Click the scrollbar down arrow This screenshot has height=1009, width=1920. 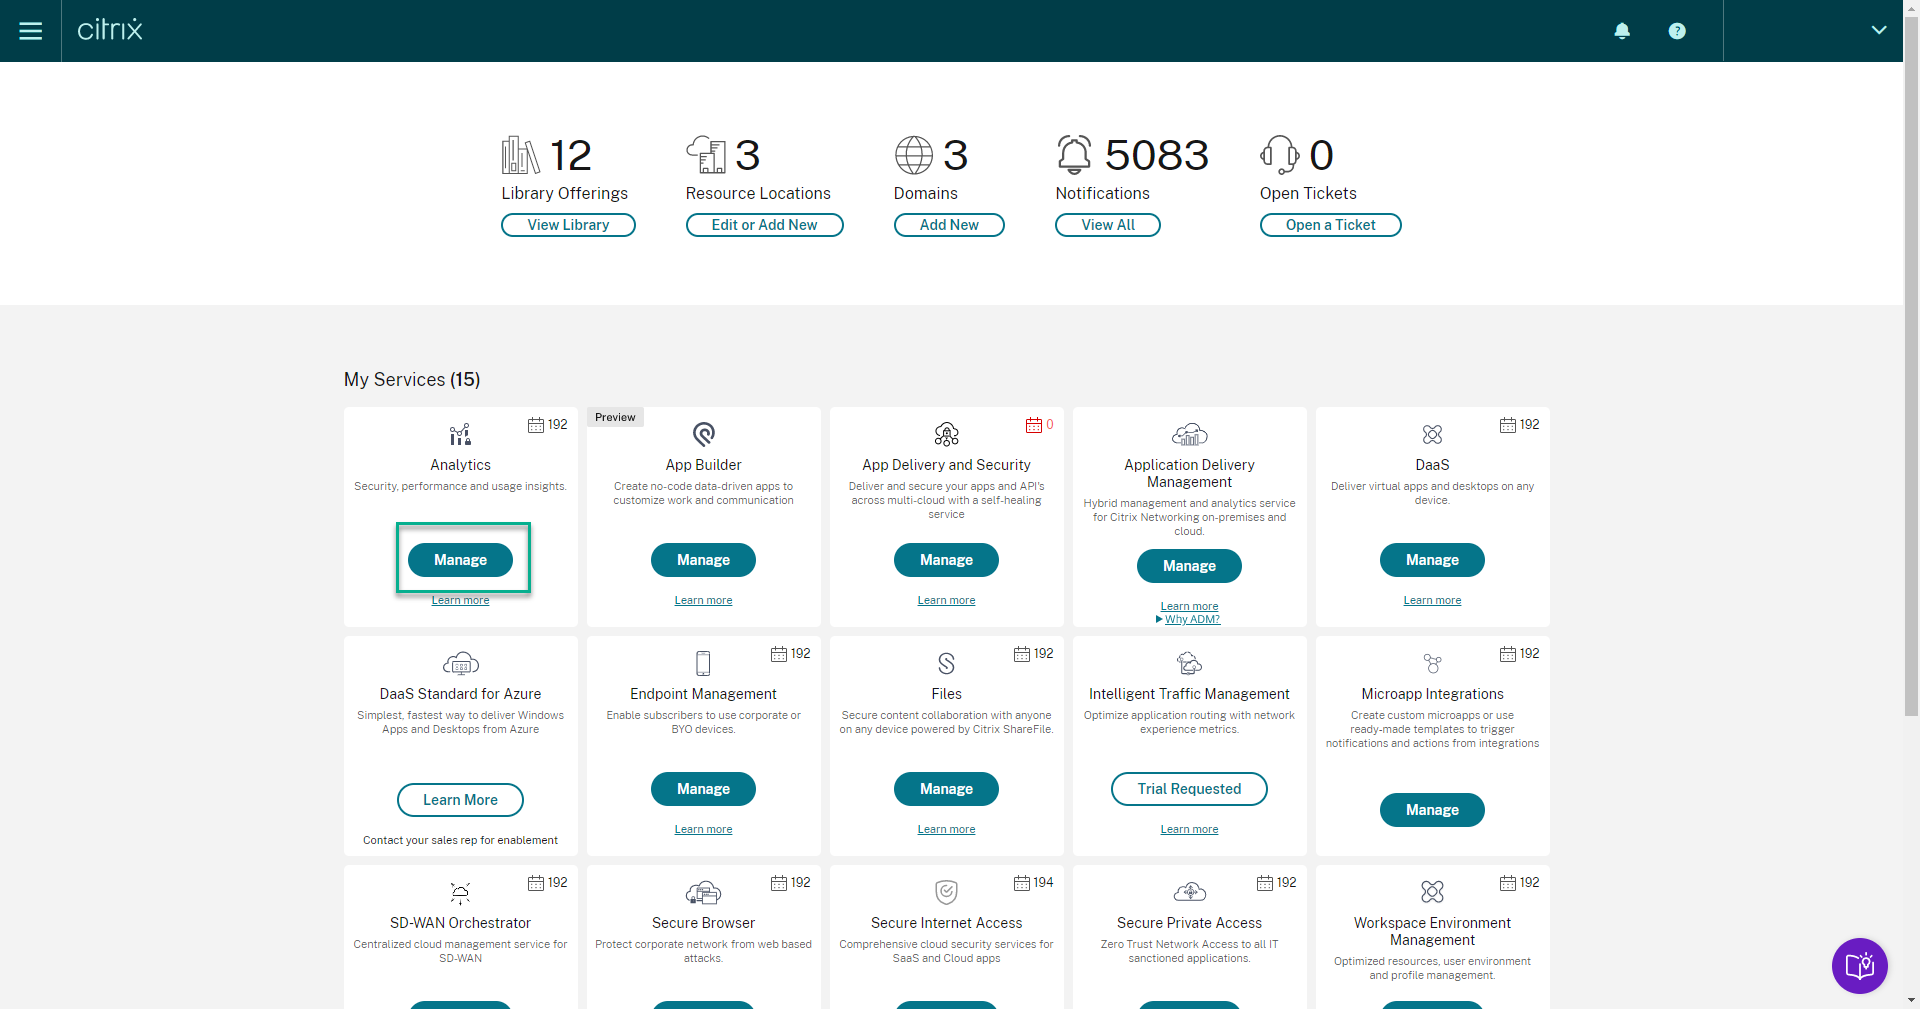tap(1911, 1000)
